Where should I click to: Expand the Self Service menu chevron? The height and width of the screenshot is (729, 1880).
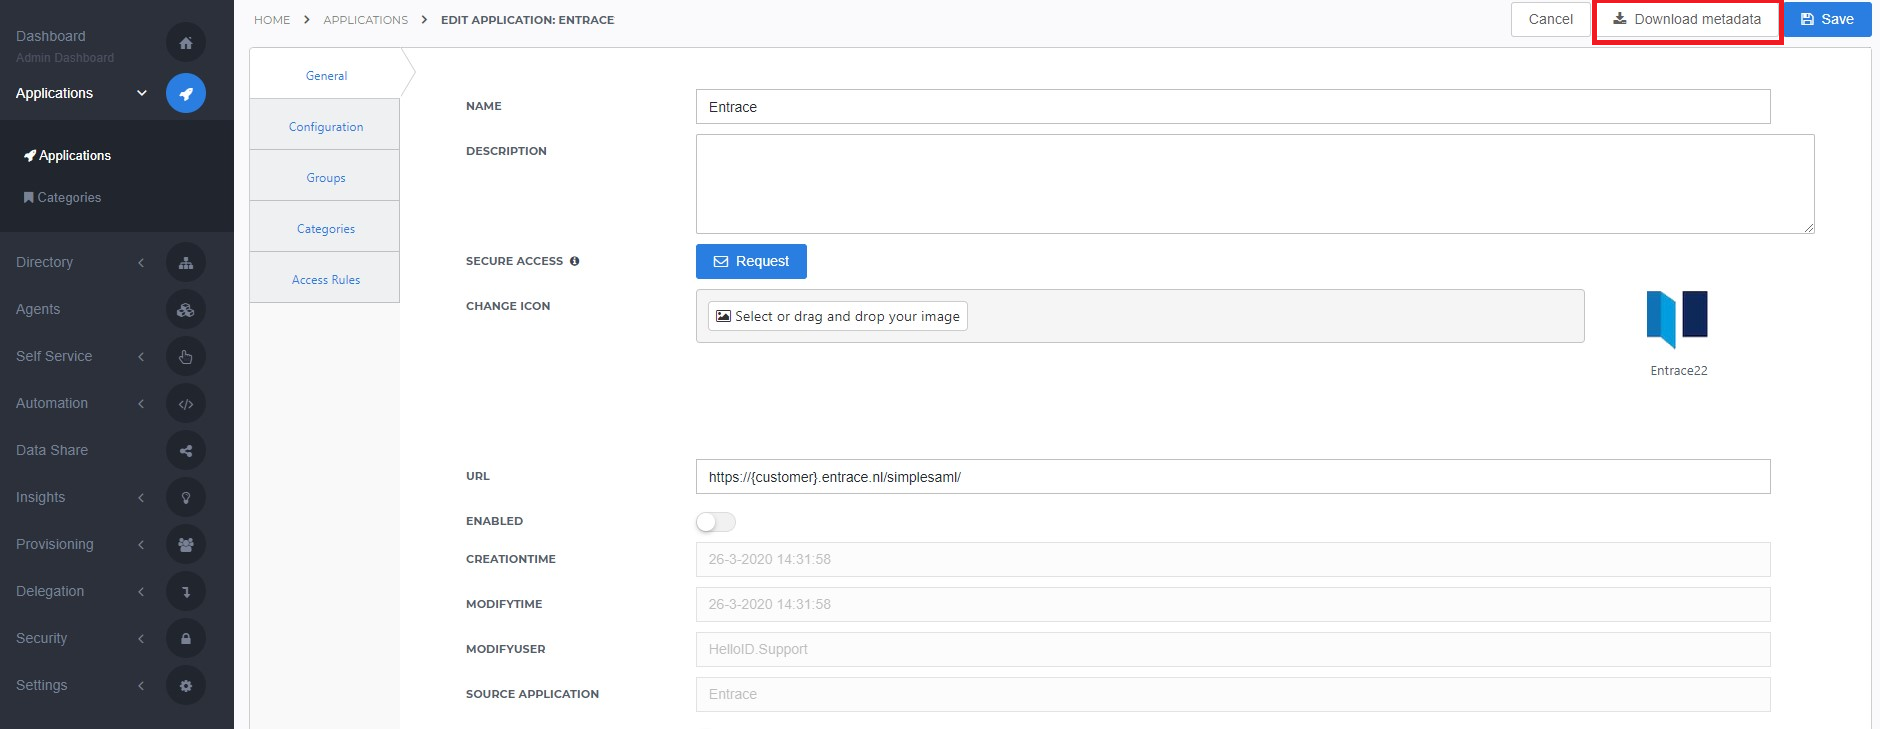click(x=141, y=357)
